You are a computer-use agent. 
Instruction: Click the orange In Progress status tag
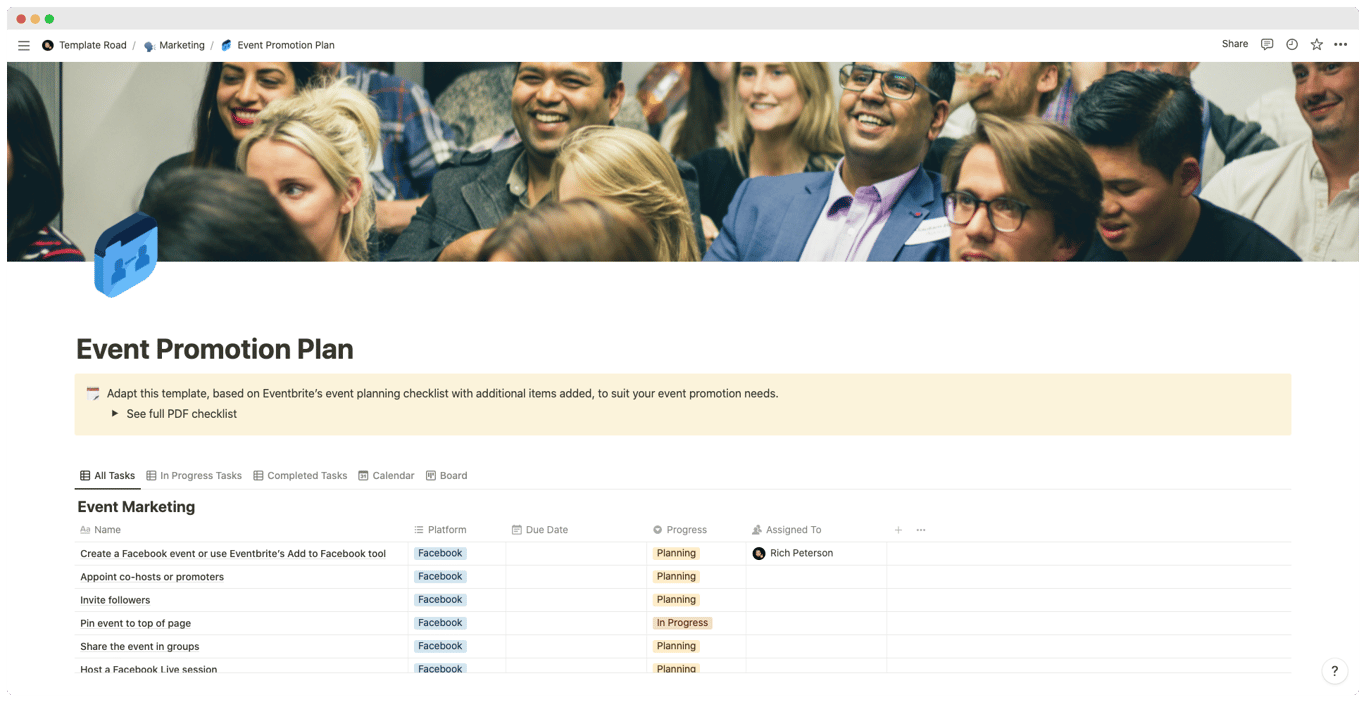(x=682, y=622)
